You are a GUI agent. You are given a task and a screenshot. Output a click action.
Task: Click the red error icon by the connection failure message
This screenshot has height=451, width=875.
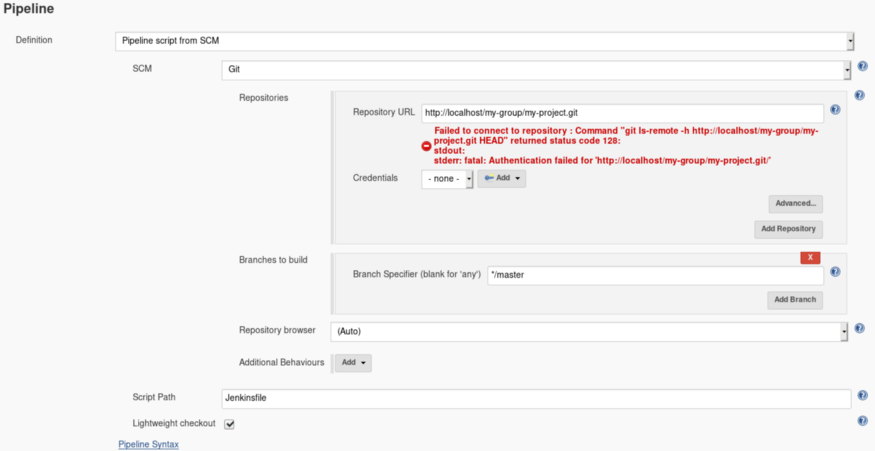pos(426,146)
